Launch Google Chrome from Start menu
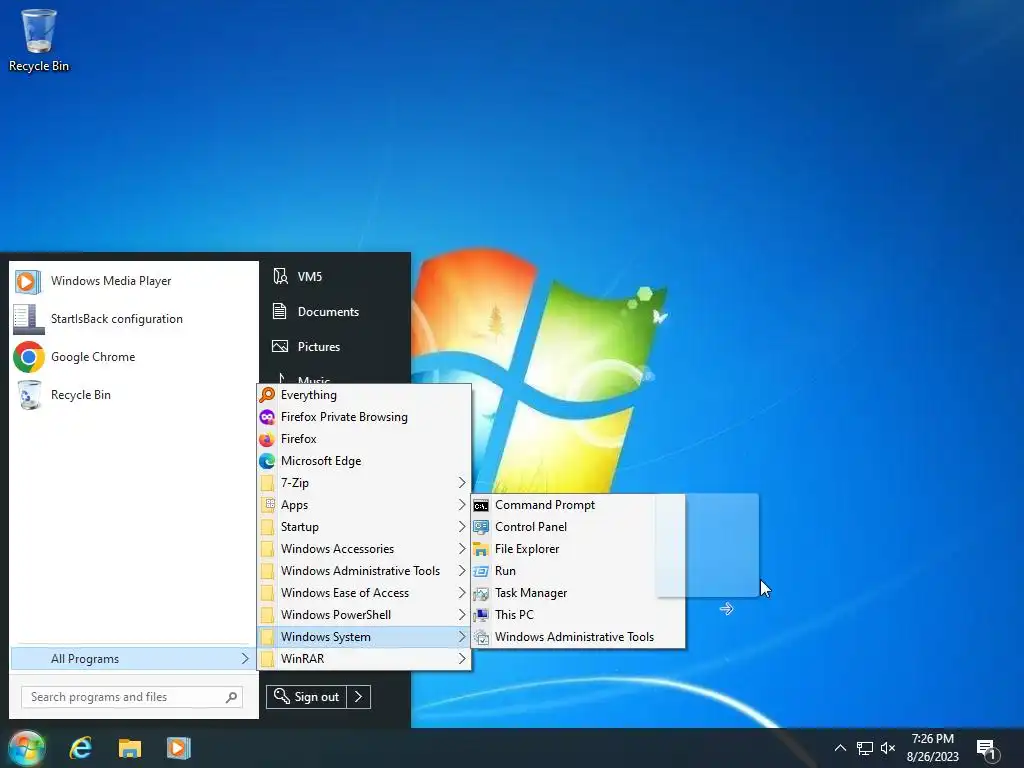This screenshot has width=1024, height=768. (x=134, y=357)
